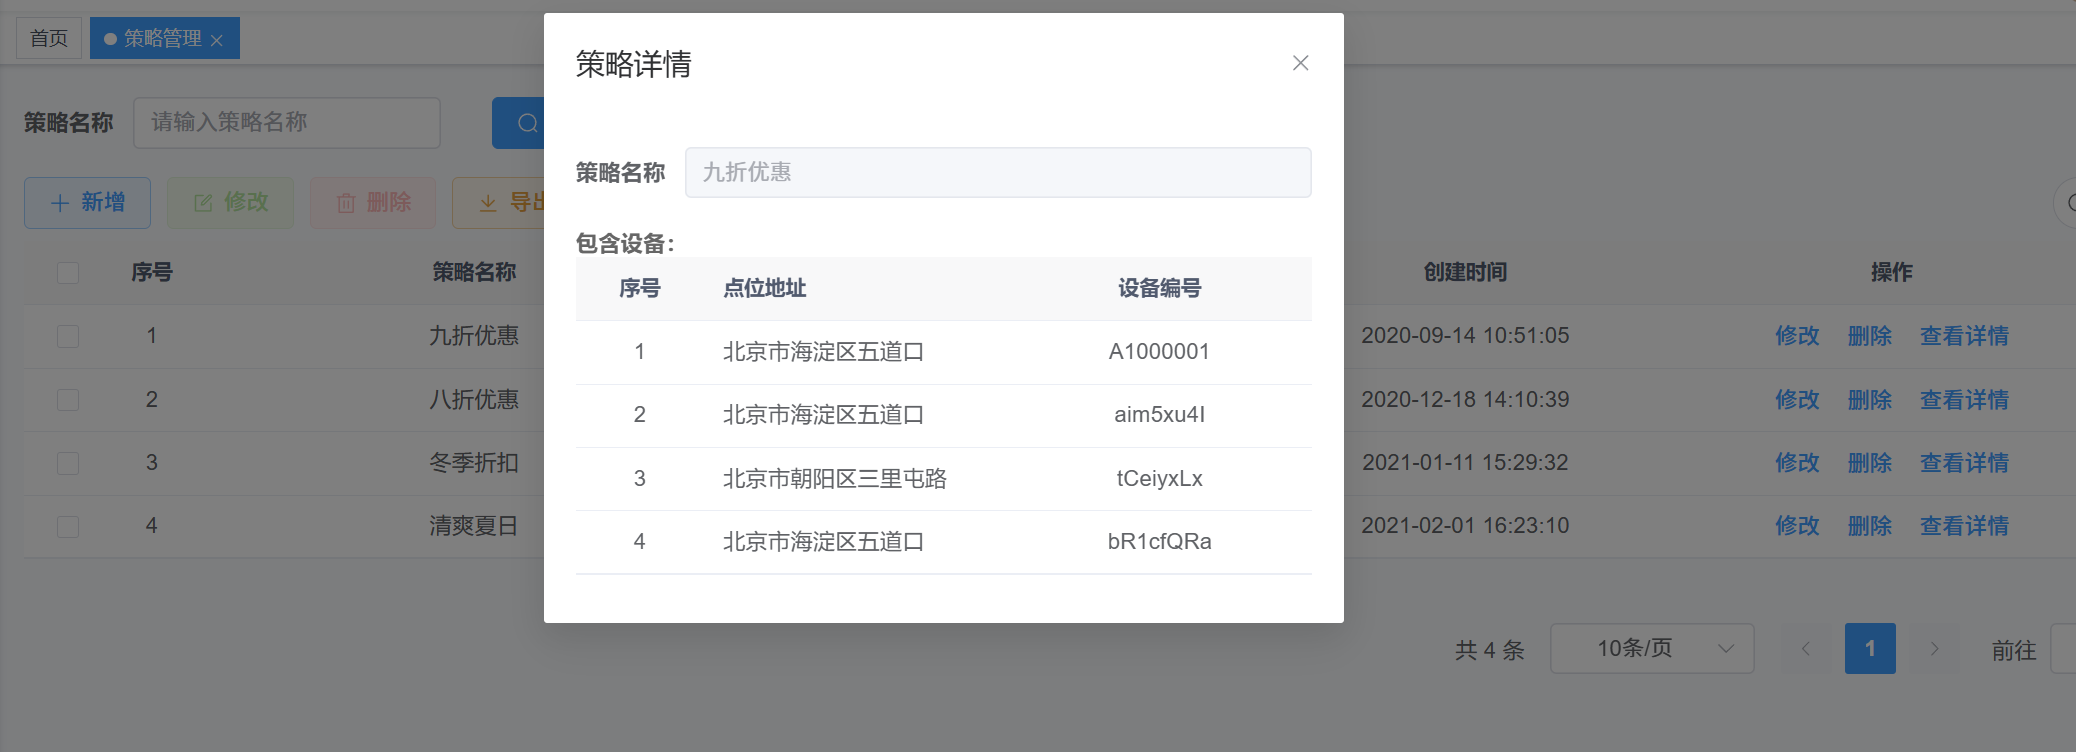Screen dimensions: 2076x752
Task: Click the disabled 九折优惠 name field in dialog
Action: point(998,173)
